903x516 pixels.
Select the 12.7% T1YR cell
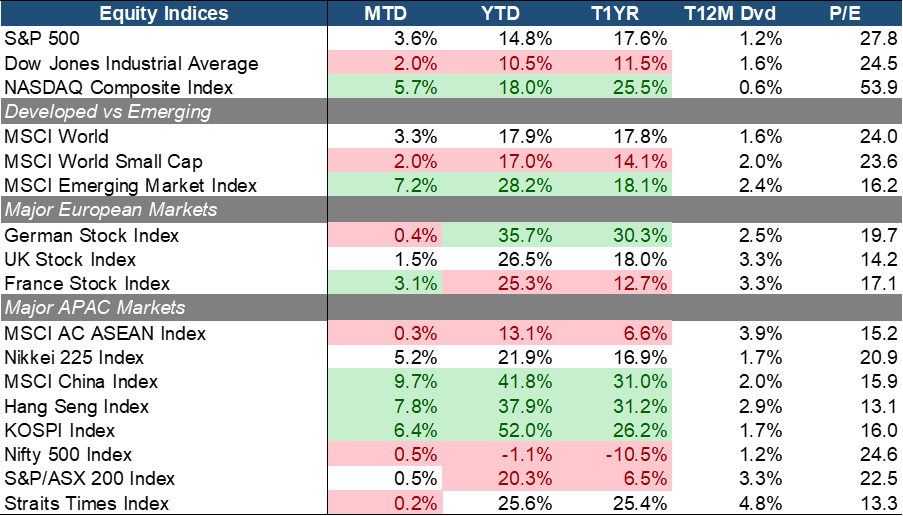(x=614, y=283)
